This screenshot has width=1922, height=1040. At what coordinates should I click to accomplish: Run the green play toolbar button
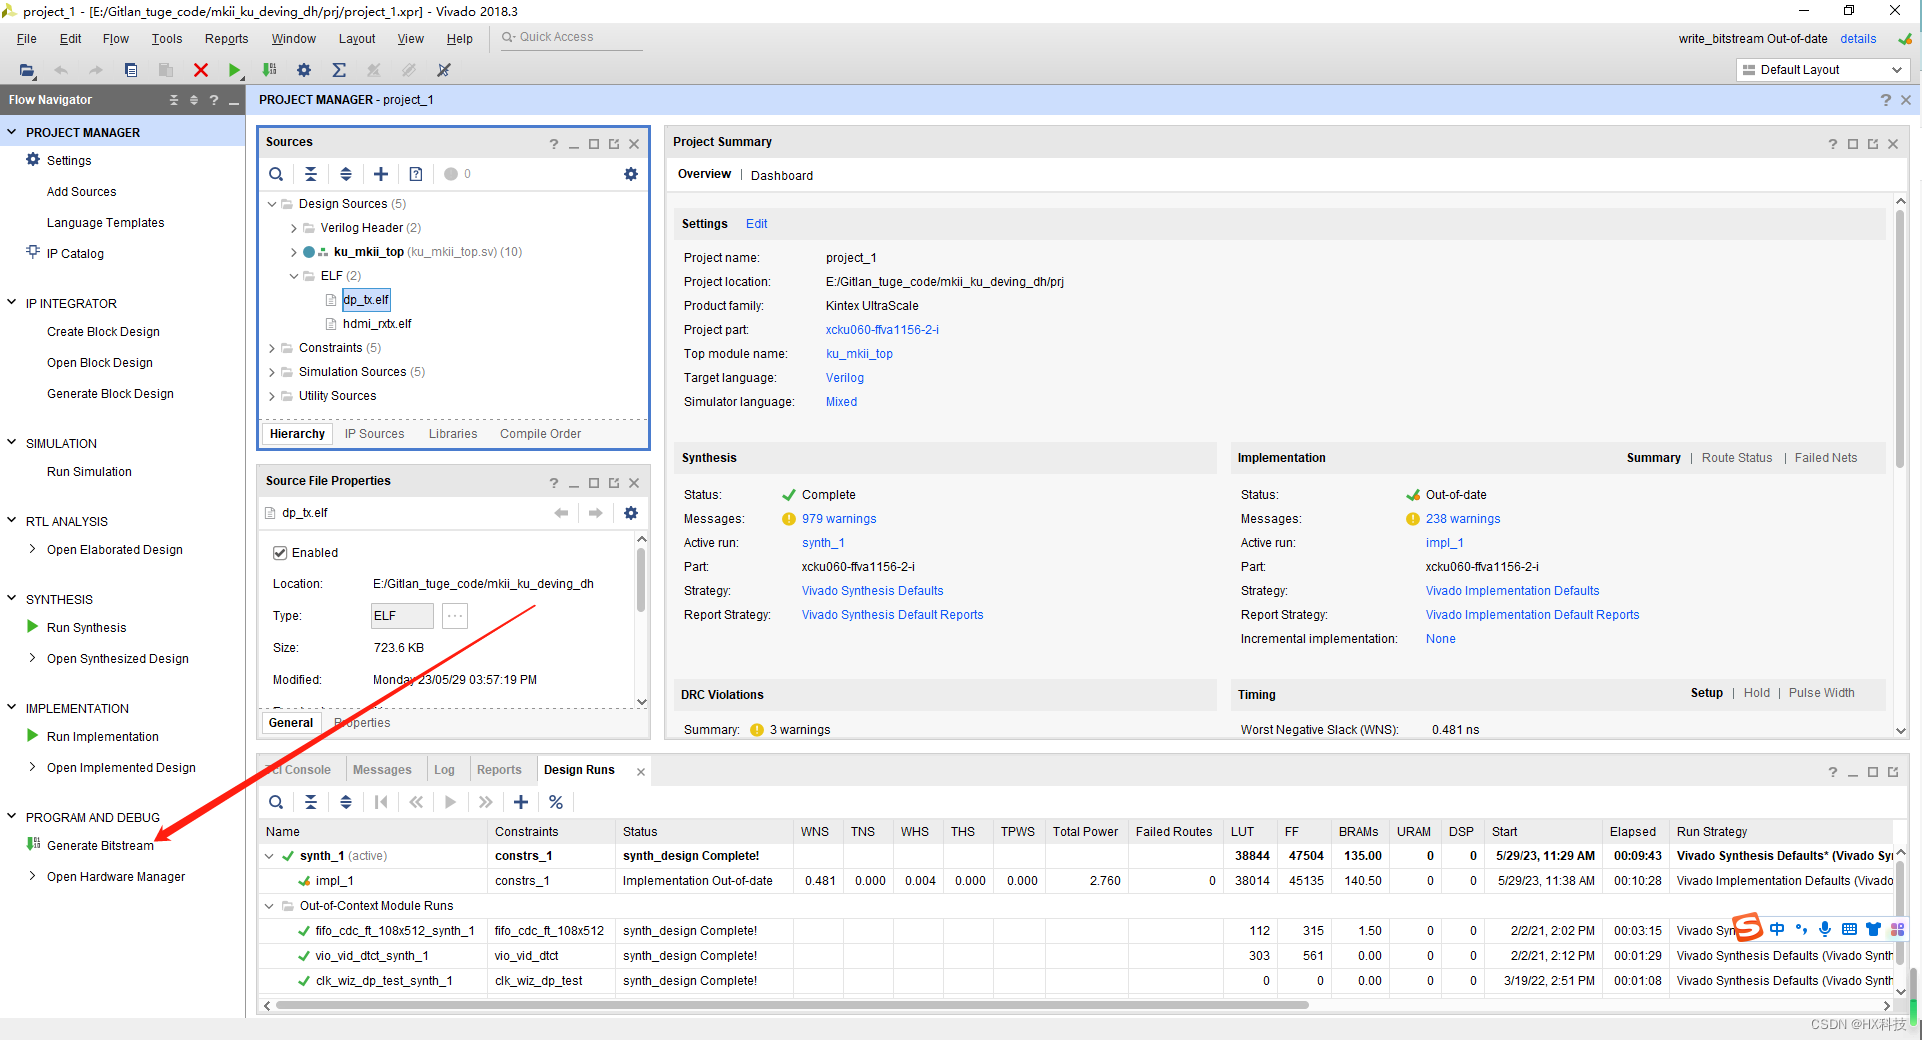coord(234,70)
